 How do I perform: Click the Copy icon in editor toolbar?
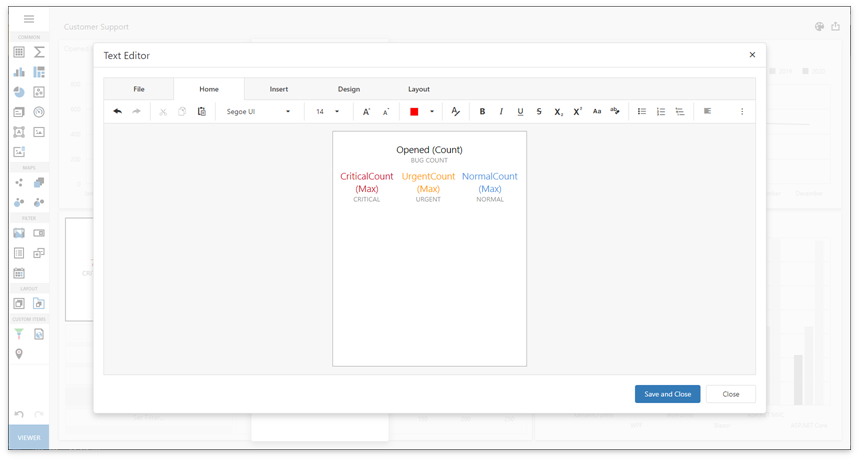tap(182, 111)
